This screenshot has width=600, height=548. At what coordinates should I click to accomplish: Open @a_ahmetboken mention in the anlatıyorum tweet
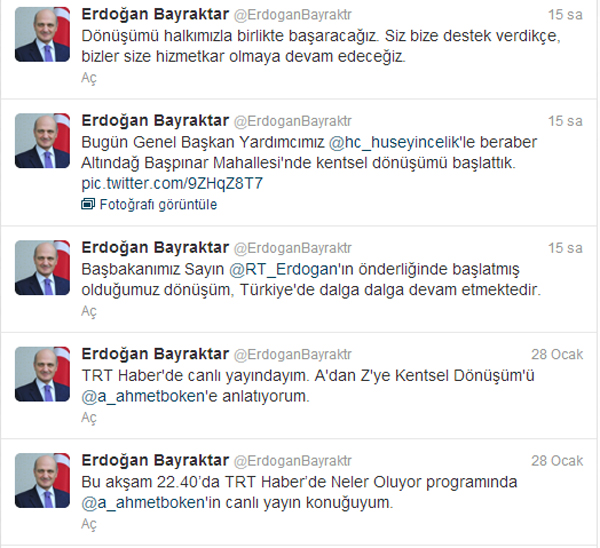pos(144,396)
